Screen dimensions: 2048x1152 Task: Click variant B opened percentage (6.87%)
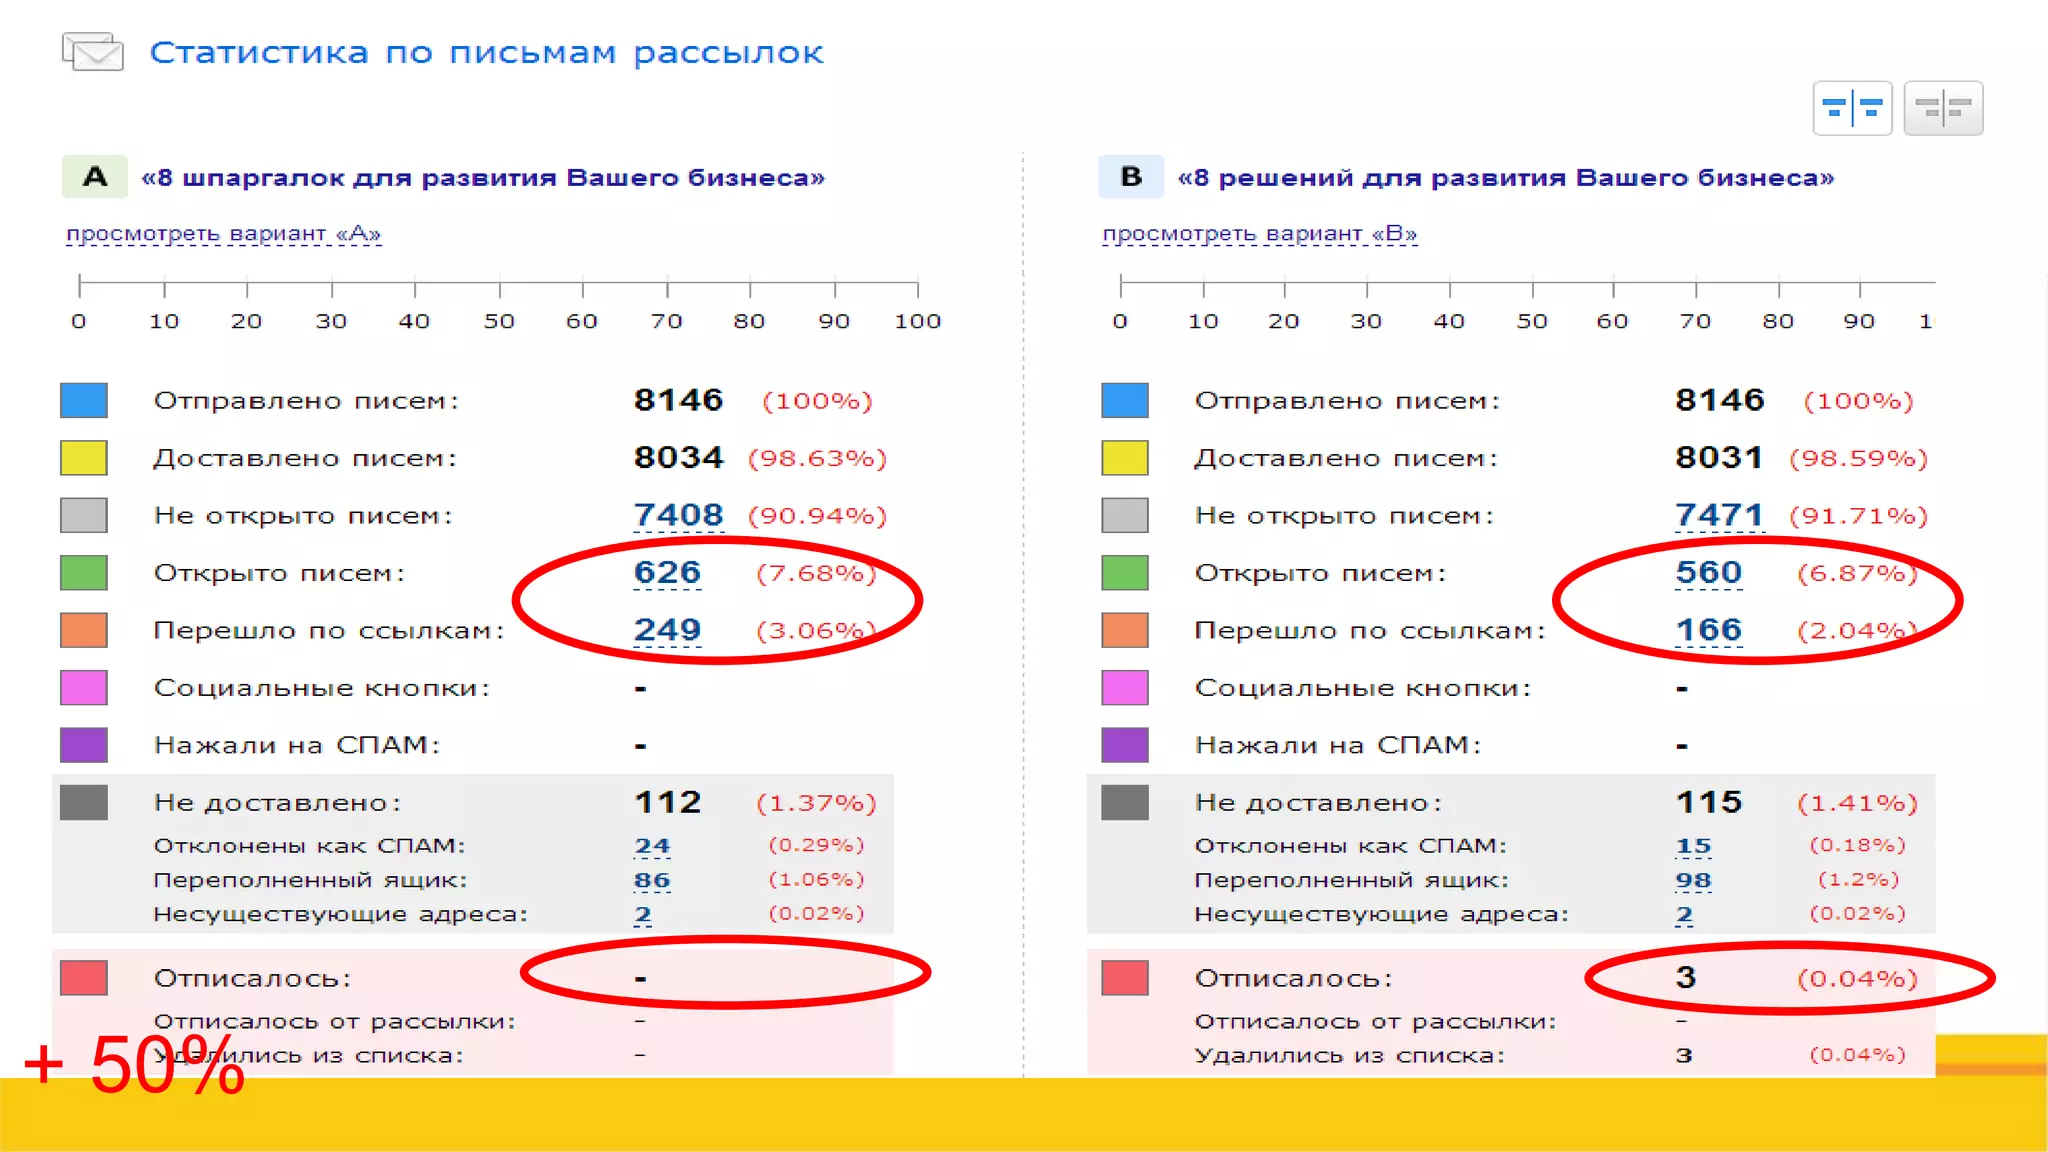coord(1858,573)
